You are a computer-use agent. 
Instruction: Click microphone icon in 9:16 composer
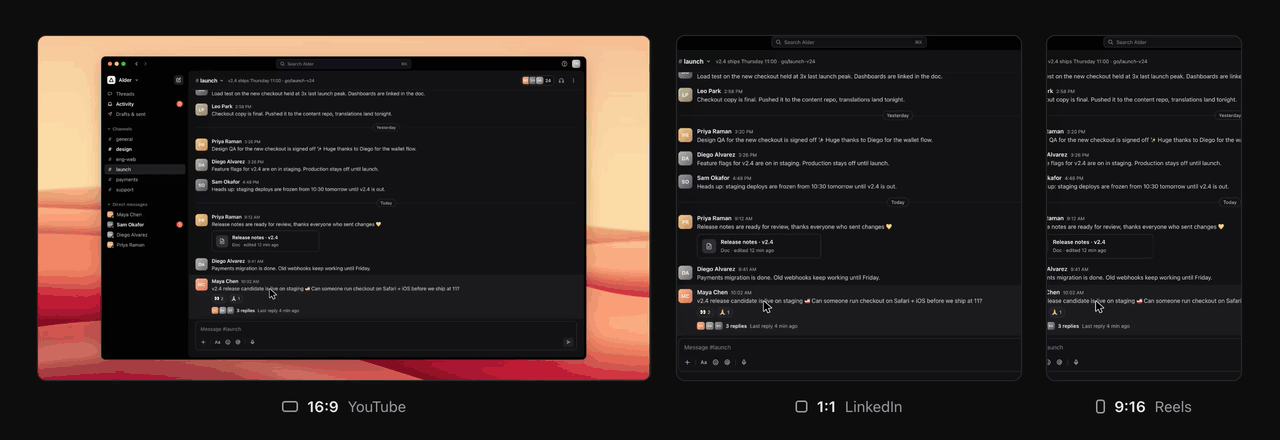coord(1075,362)
